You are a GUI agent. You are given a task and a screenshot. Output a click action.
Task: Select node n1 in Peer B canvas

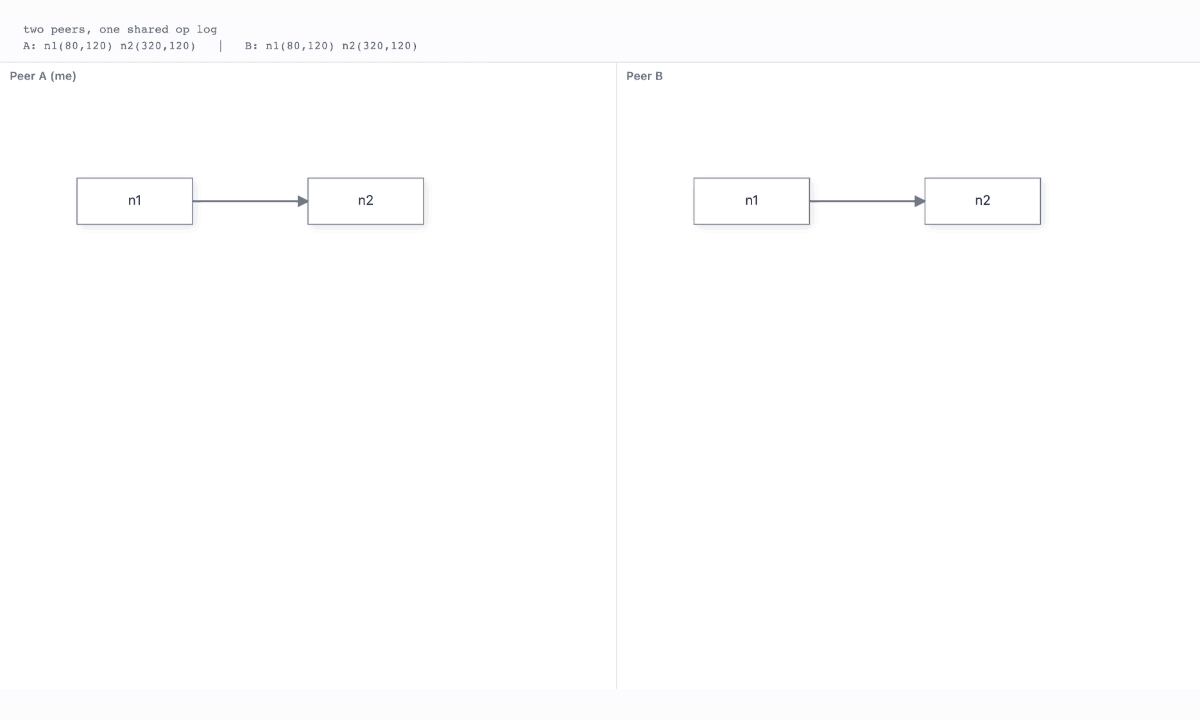point(751,201)
